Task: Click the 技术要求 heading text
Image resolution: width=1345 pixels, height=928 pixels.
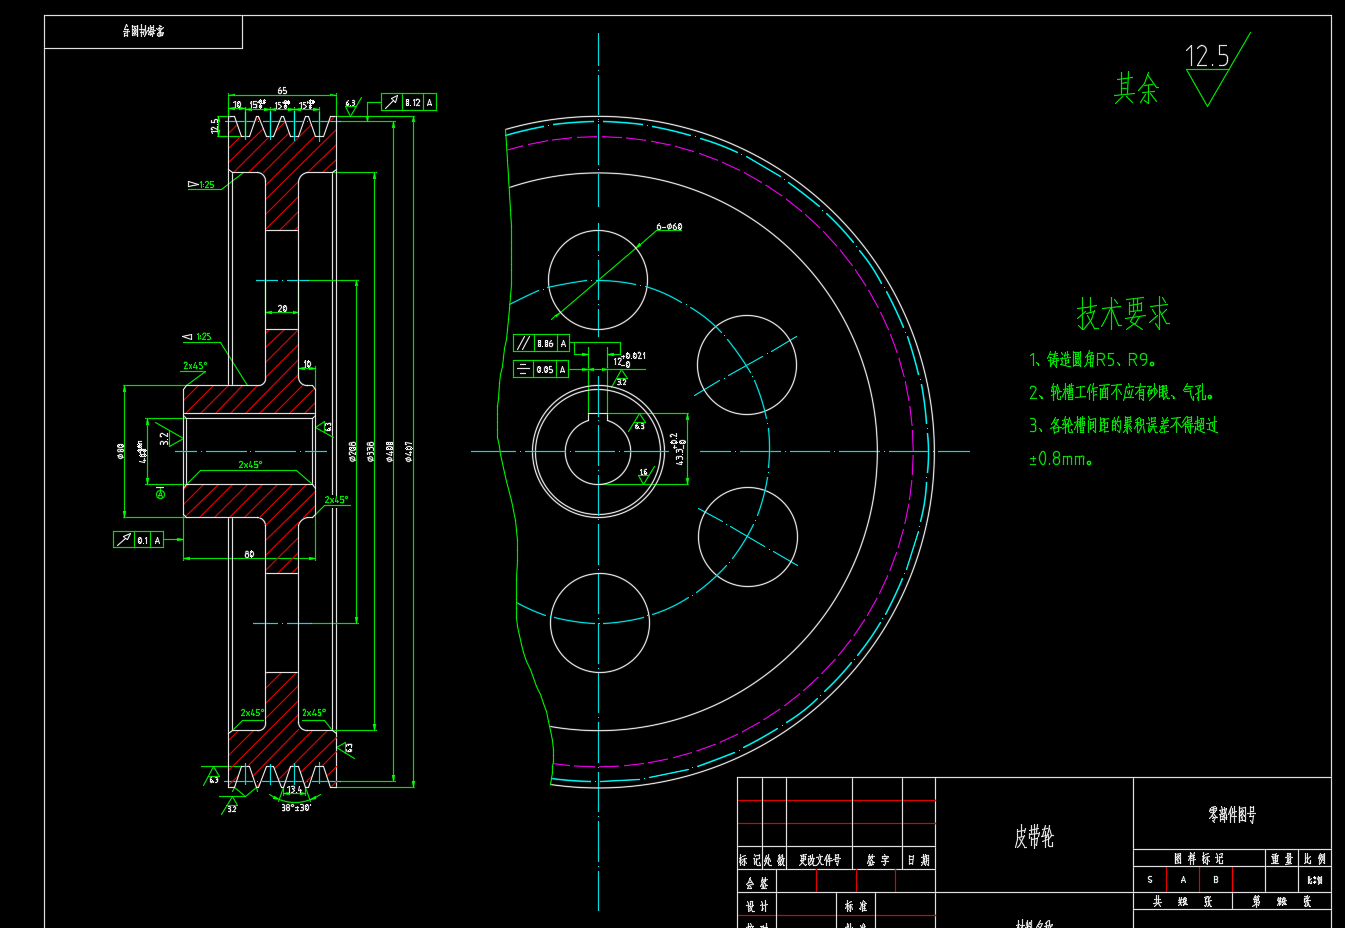Action: click(x=1122, y=313)
